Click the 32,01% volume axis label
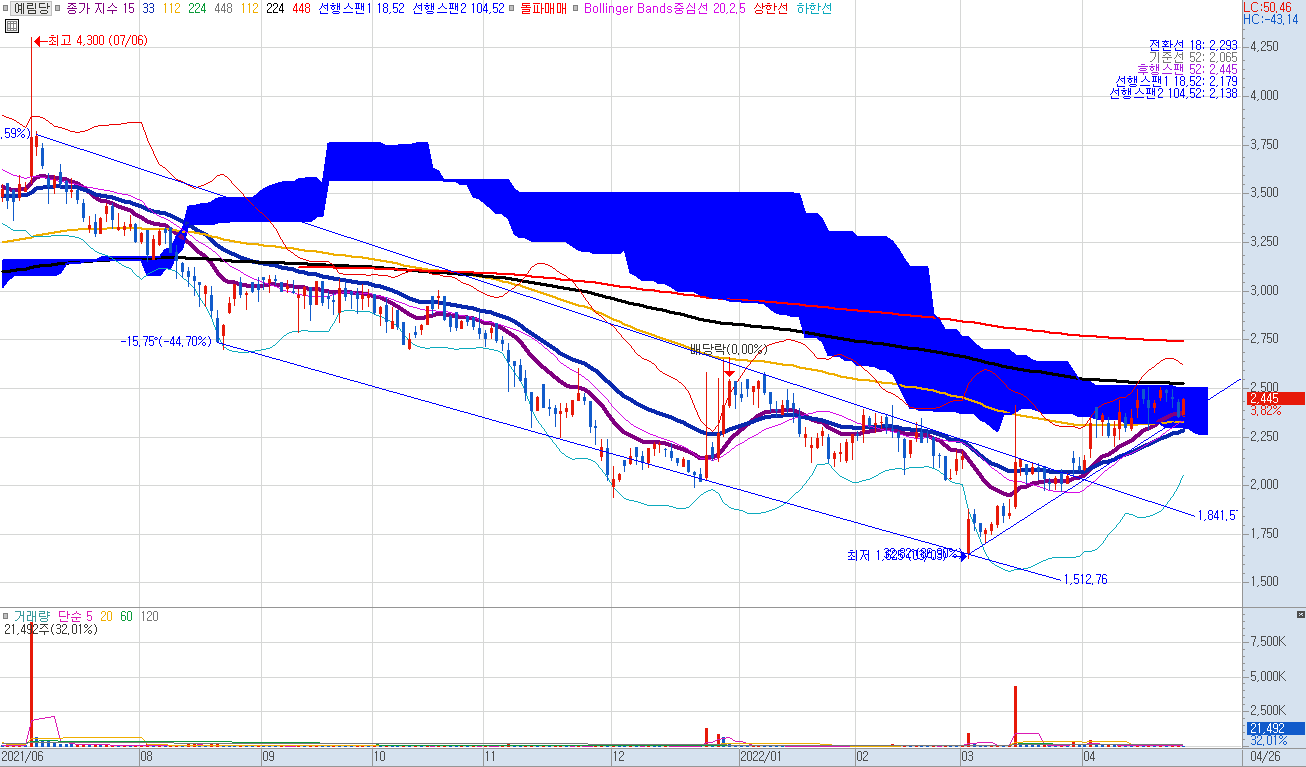The width and height of the screenshot is (1306, 767). click(1267, 741)
